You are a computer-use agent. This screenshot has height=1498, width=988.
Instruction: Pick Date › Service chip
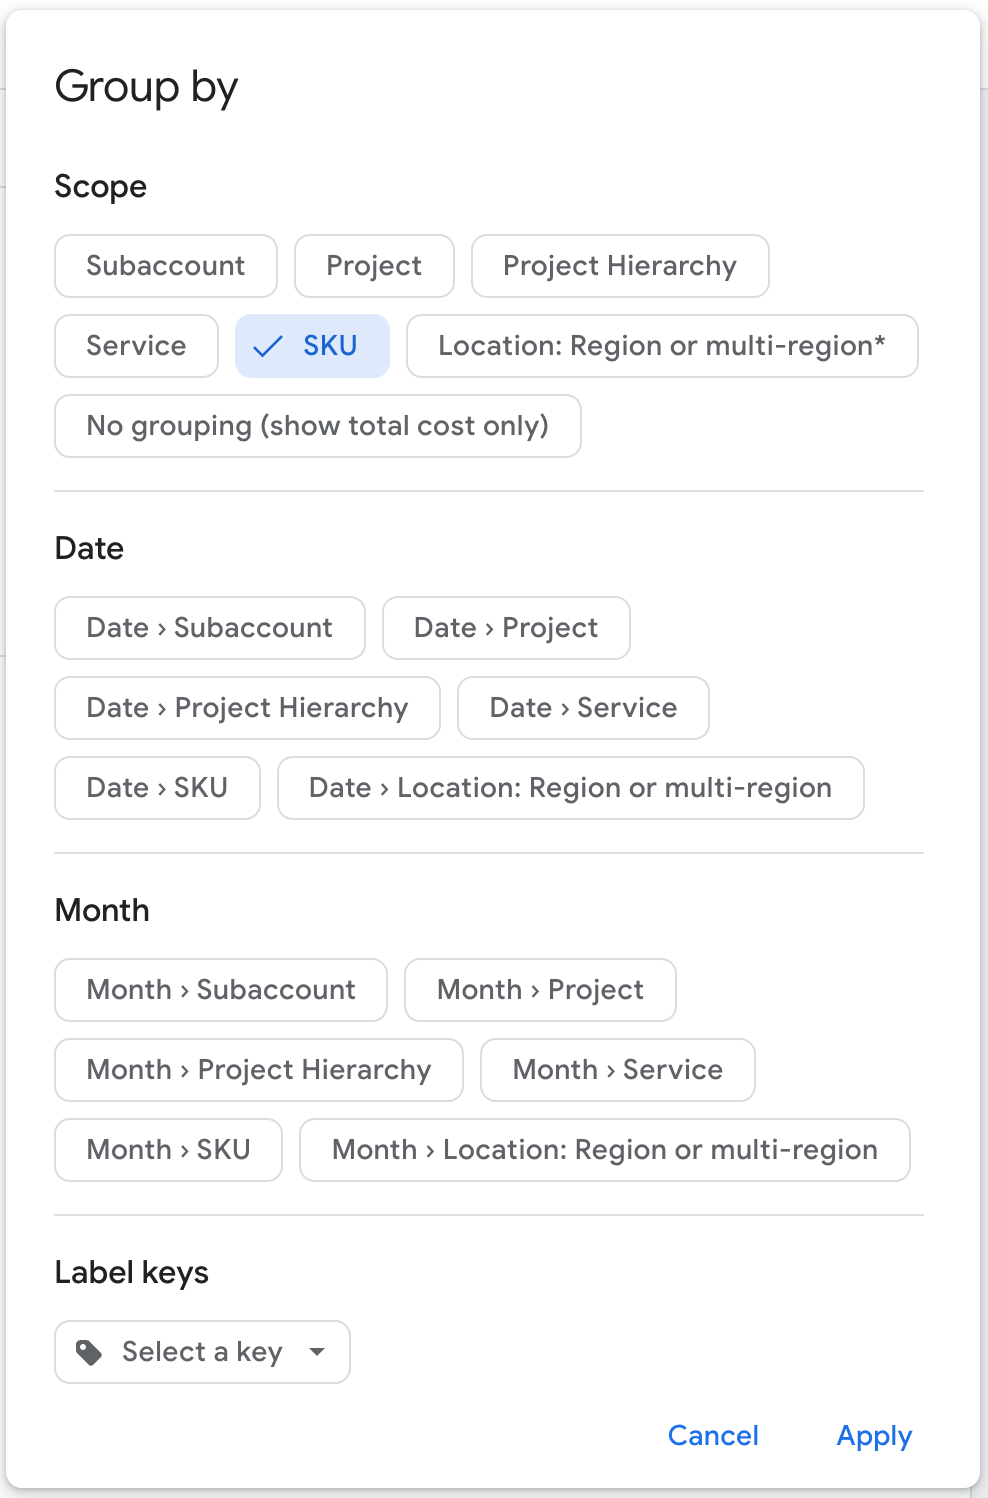583,708
